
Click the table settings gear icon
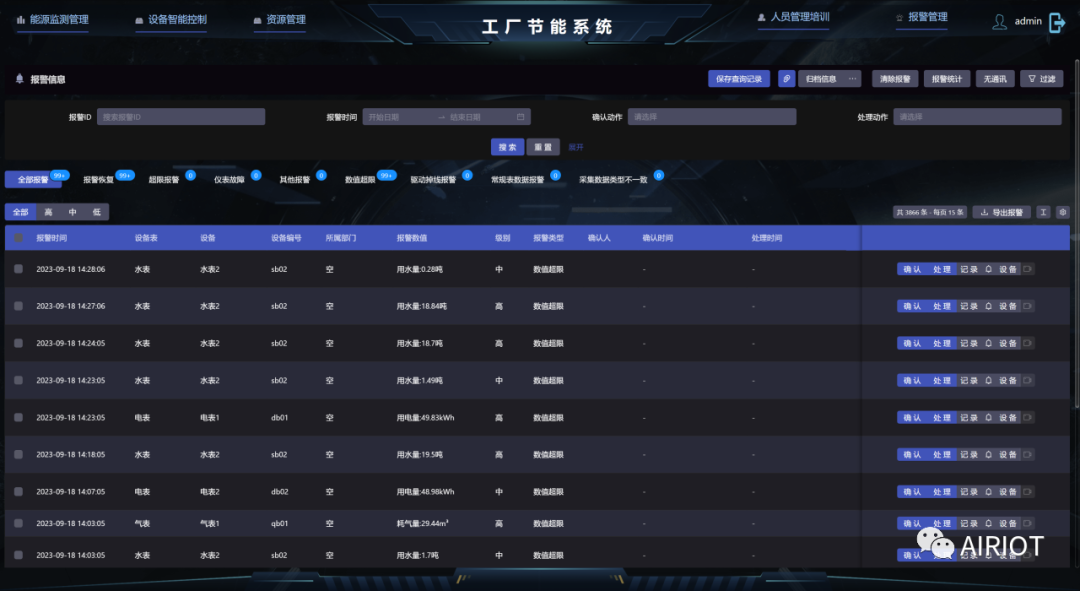coord(1063,212)
